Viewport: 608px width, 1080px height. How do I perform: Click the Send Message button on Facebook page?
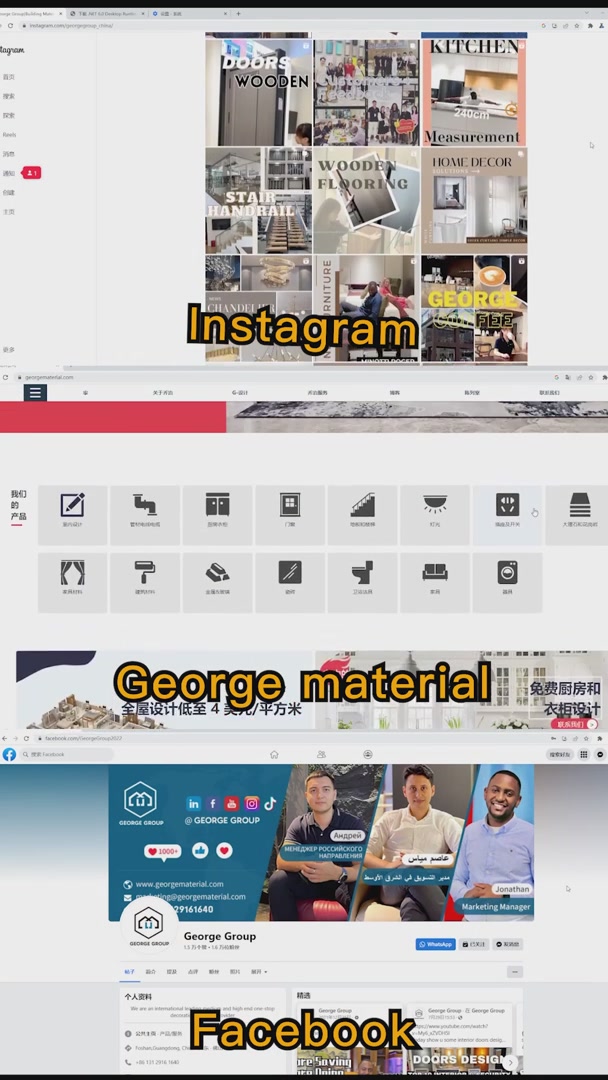(x=507, y=944)
